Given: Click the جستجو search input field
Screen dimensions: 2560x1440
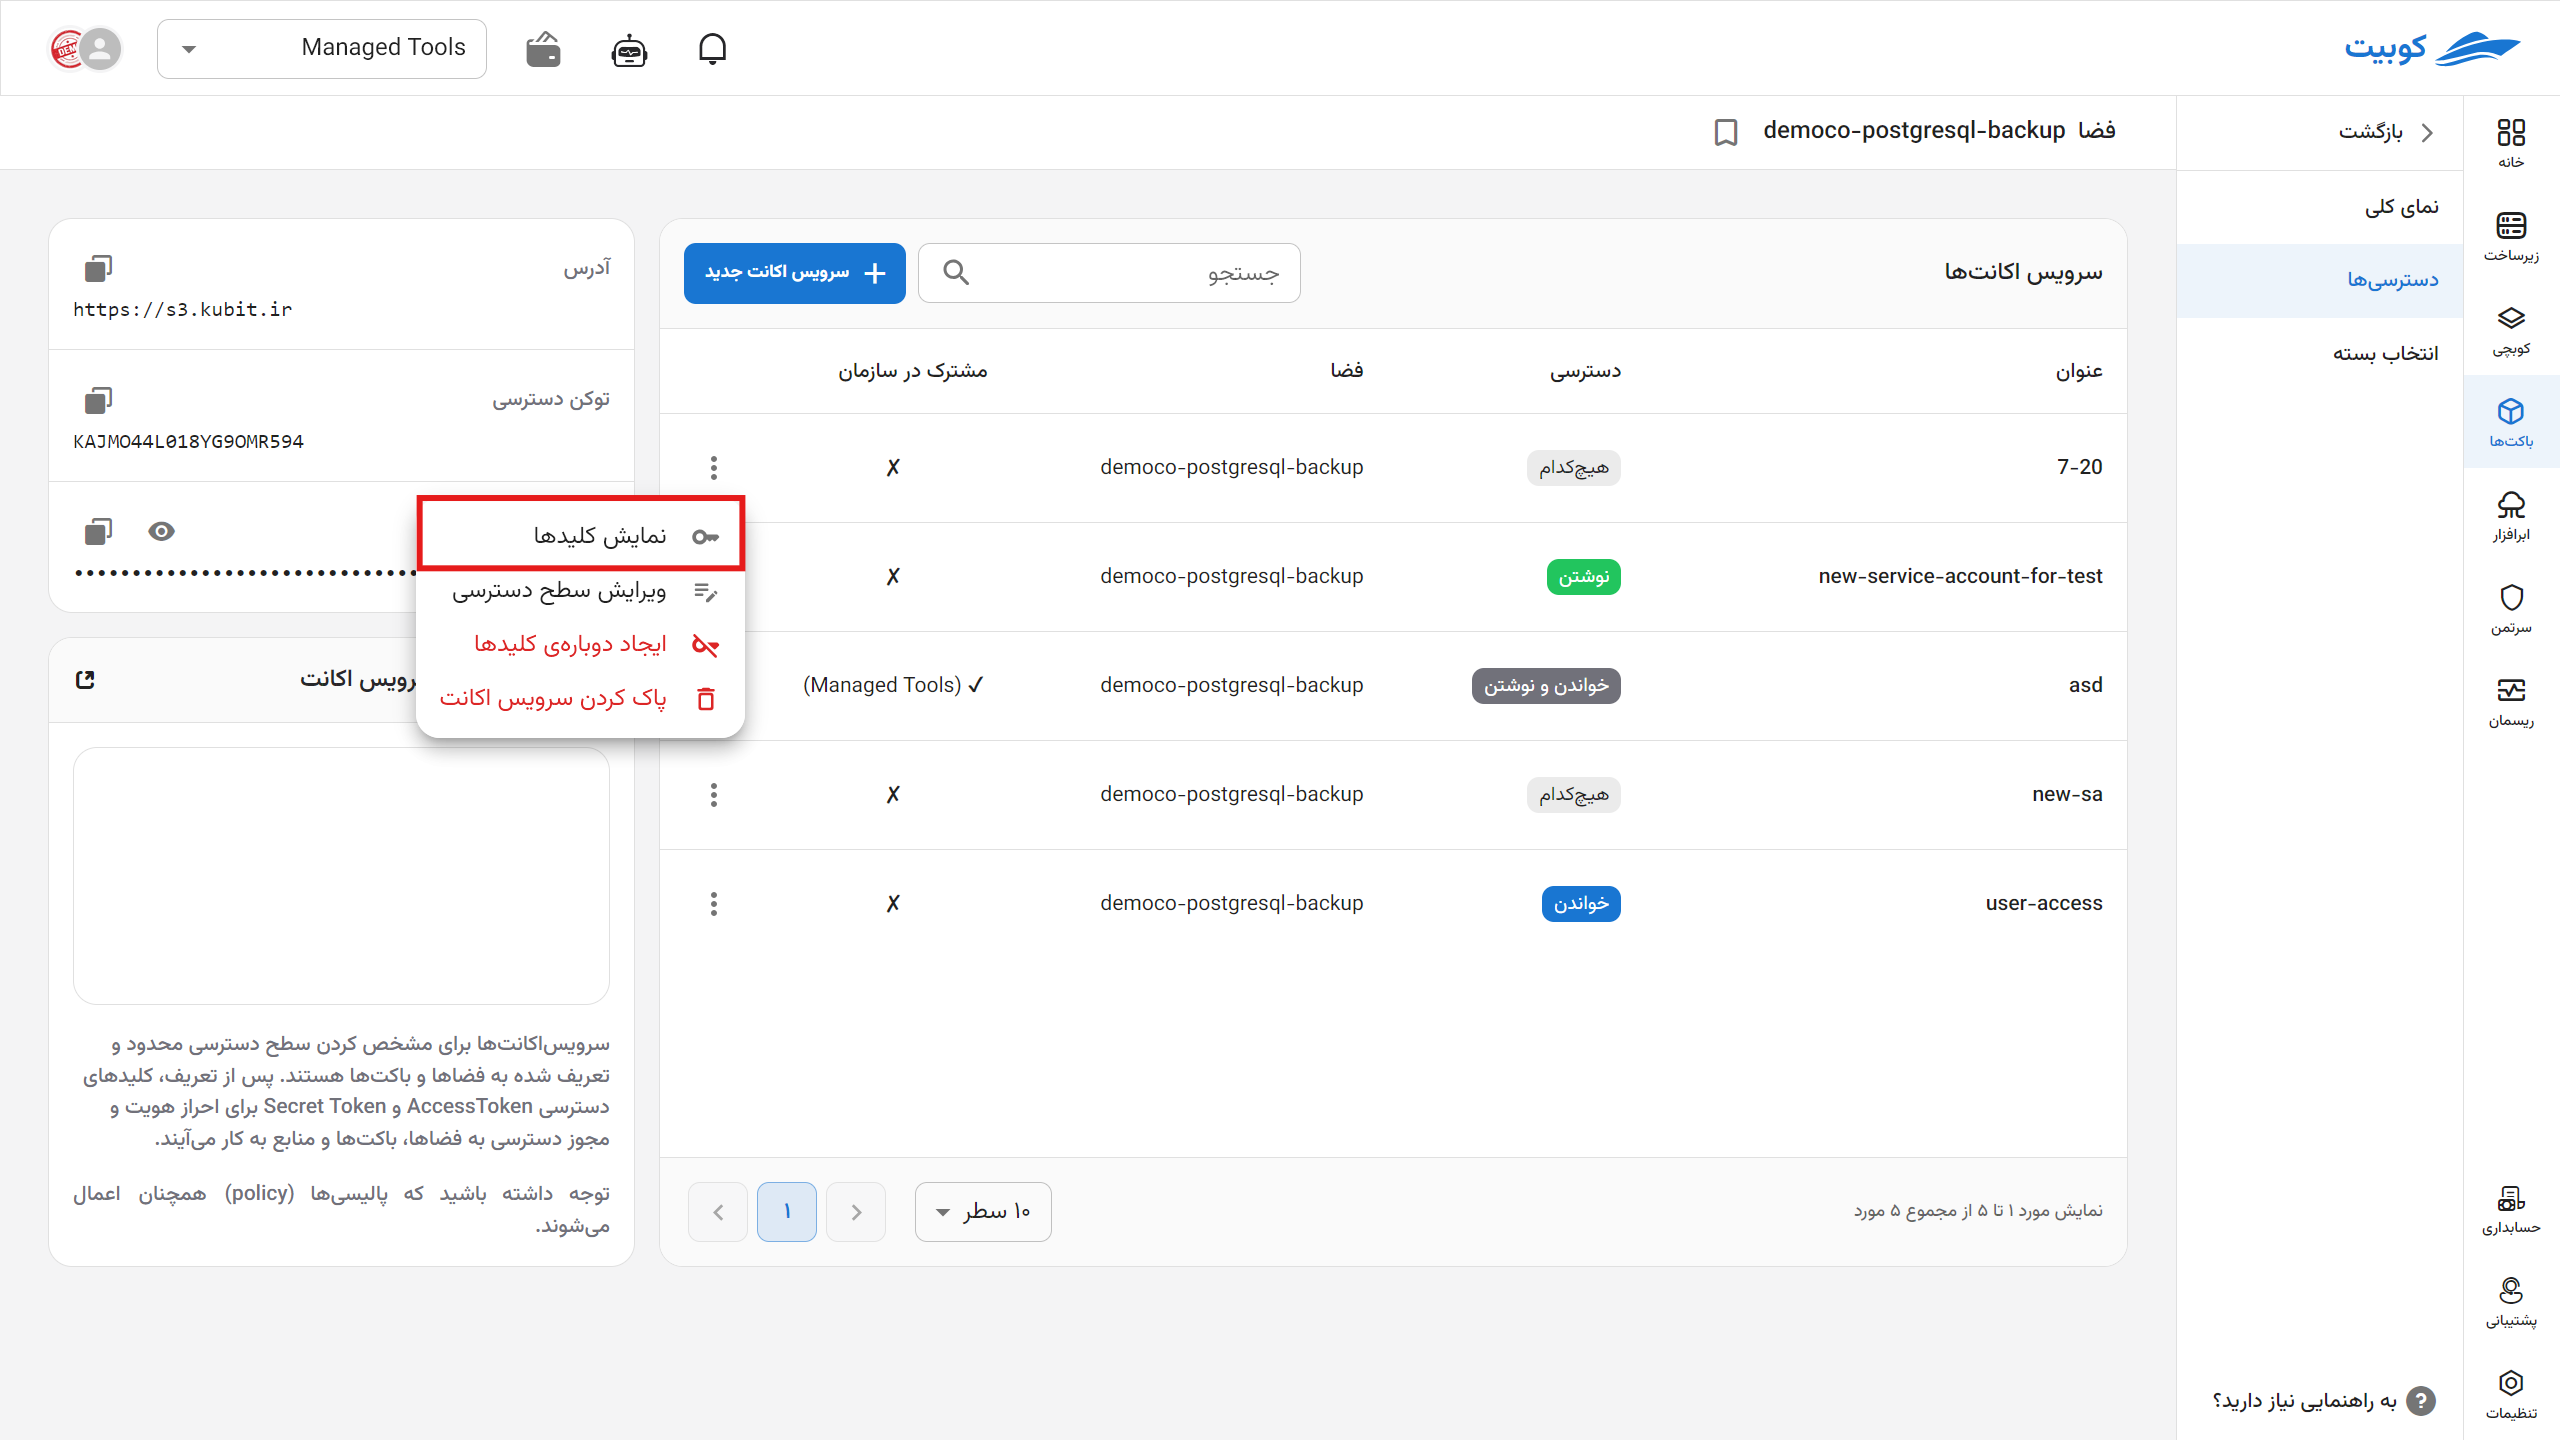Looking at the screenshot, I should pos(1109,272).
